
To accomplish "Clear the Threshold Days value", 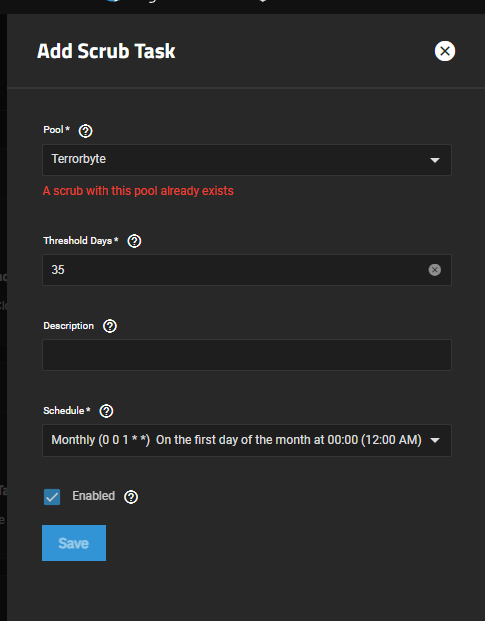I will (x=434, y=270).
